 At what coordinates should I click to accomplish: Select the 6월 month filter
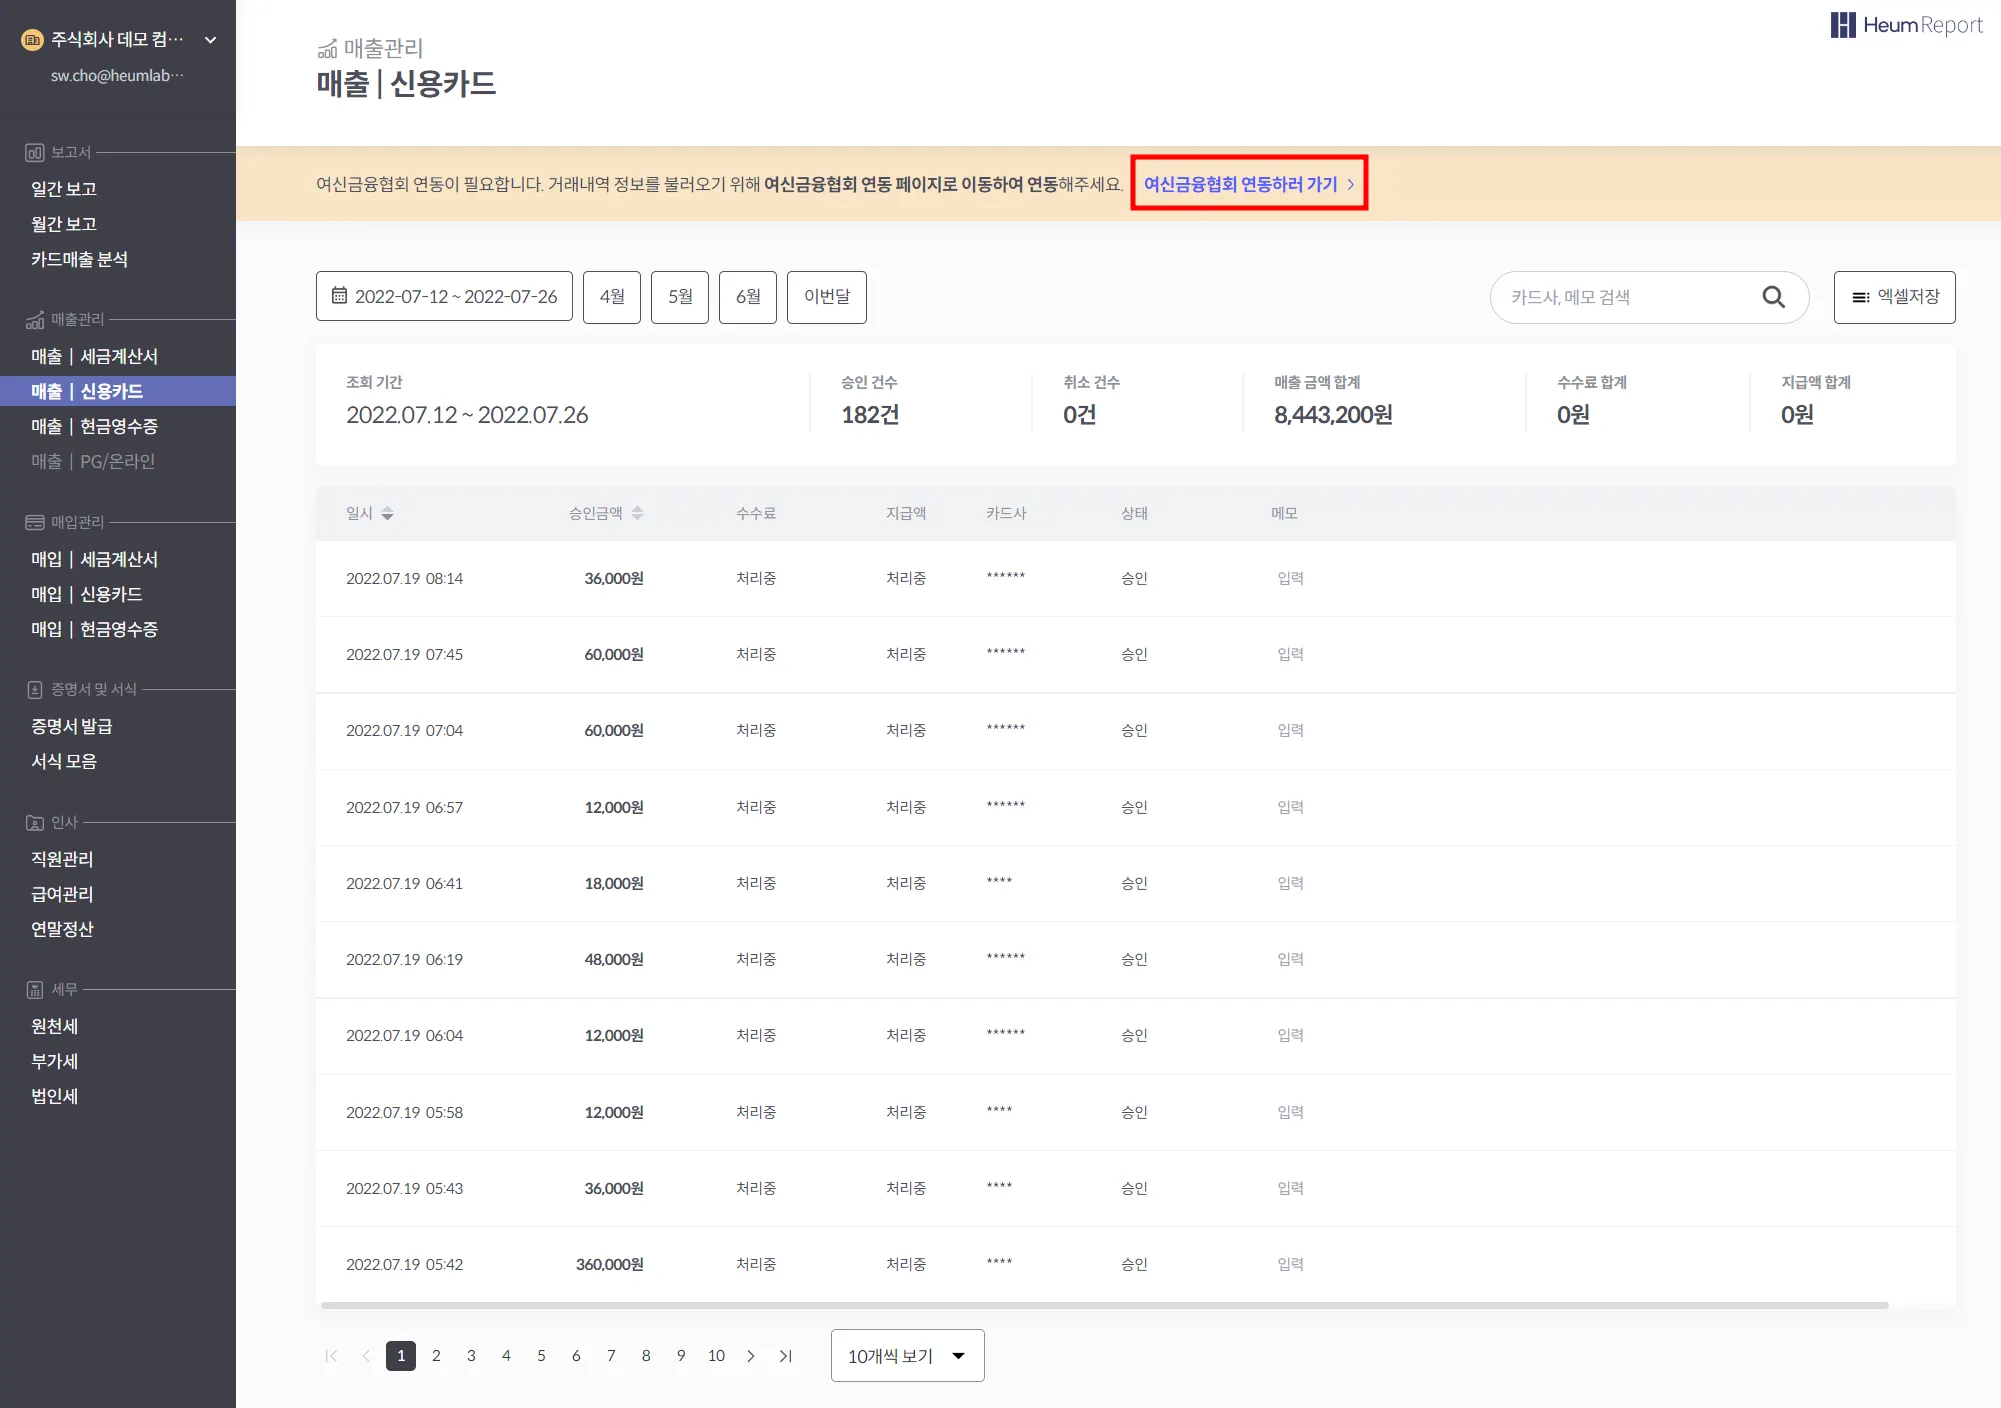(747, 297)
